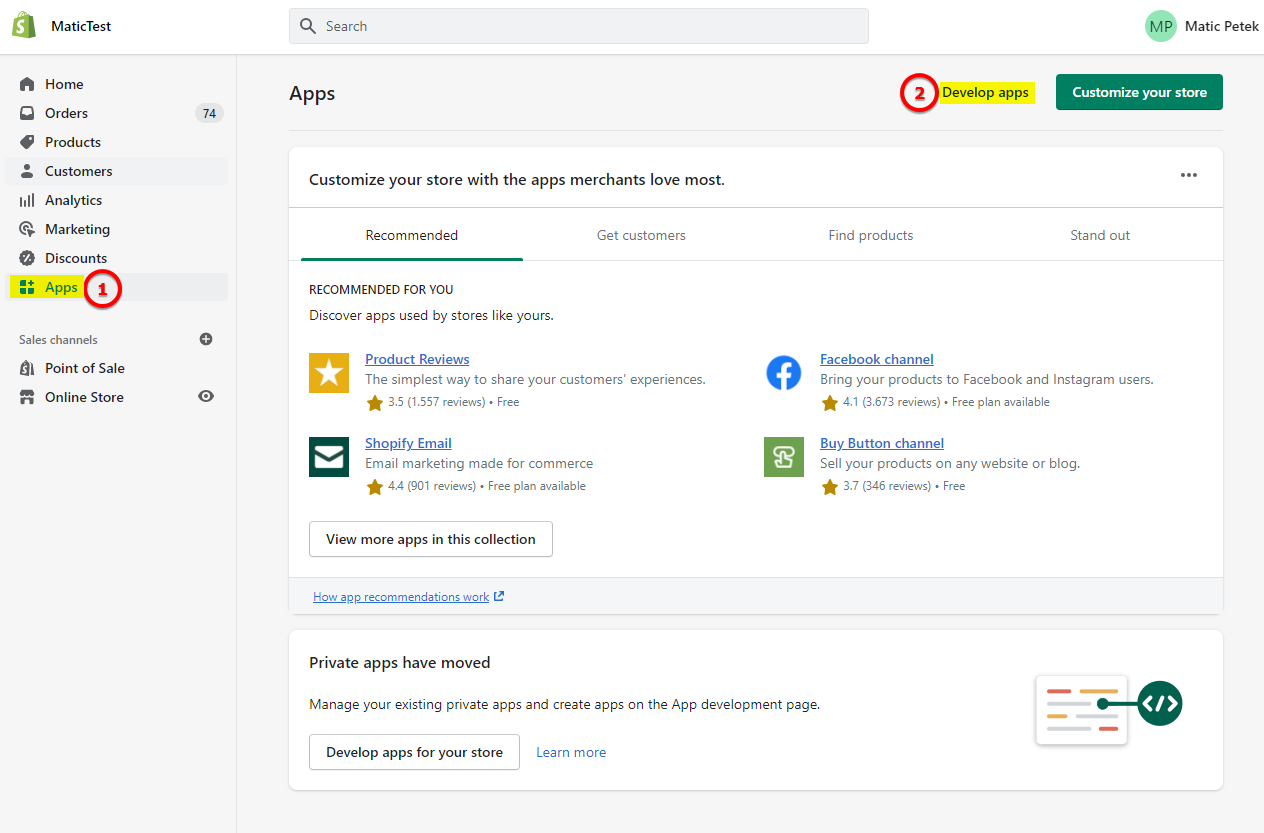Focus the Search input field
Screen dimensions: 1264x833
[x=579, y=26]
